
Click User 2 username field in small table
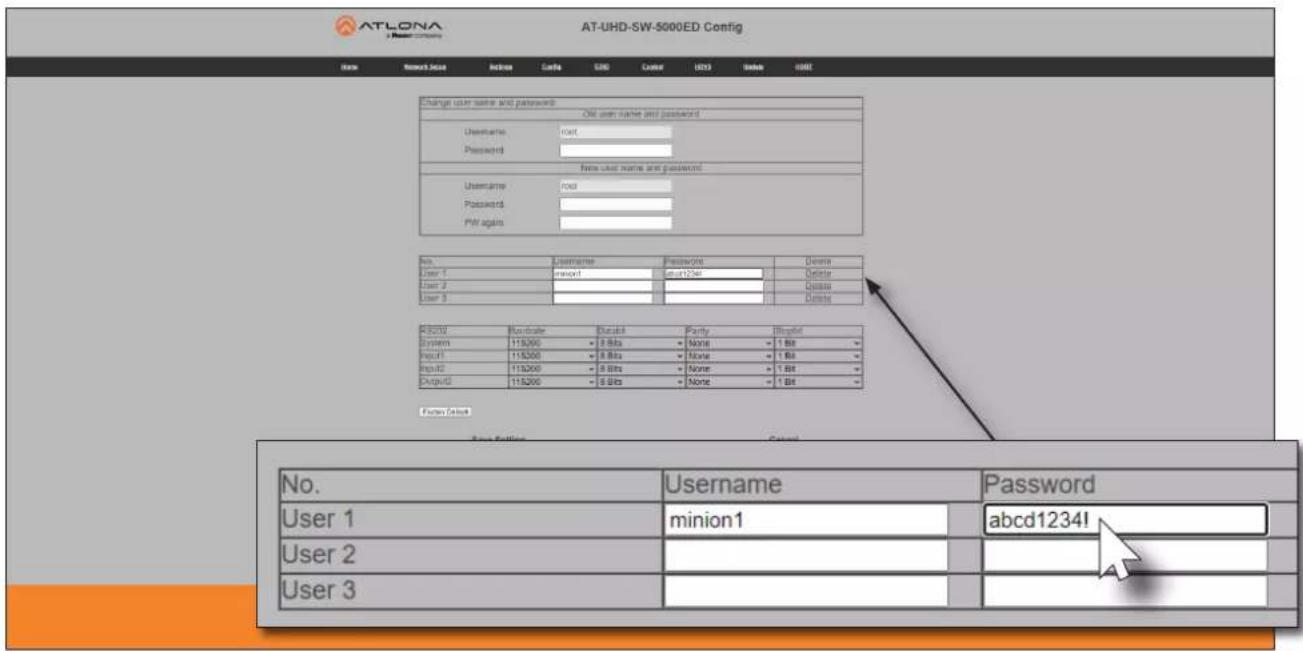point(602,285)
